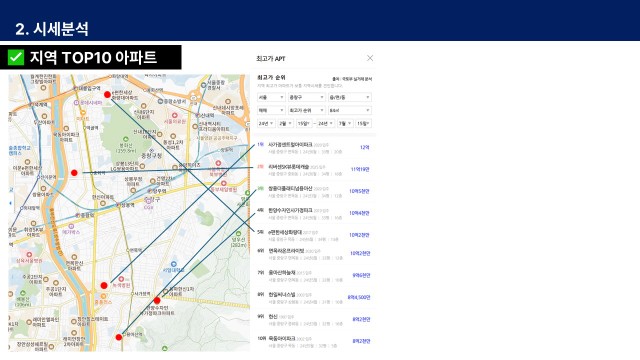Image resolution: width=640 pixels, height=360 pixels.
Task: Click the 홈플러스 store icon on map
Action: pos(103,297)
